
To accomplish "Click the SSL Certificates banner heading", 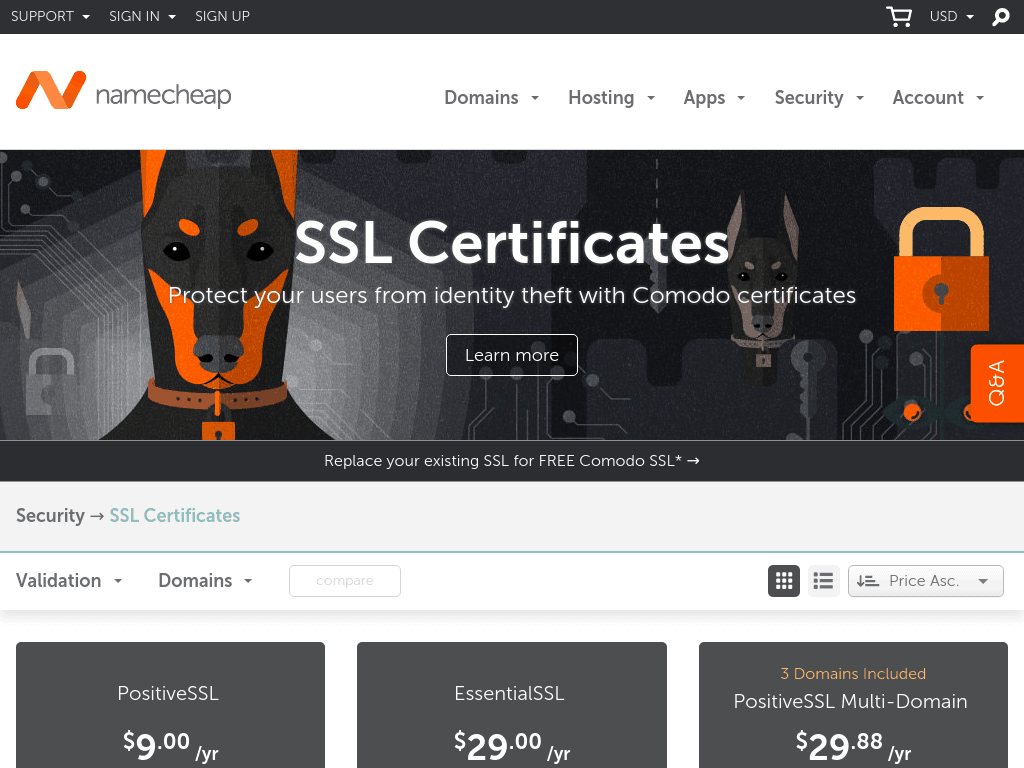I will pyautogui.click(x=512, y=242).
